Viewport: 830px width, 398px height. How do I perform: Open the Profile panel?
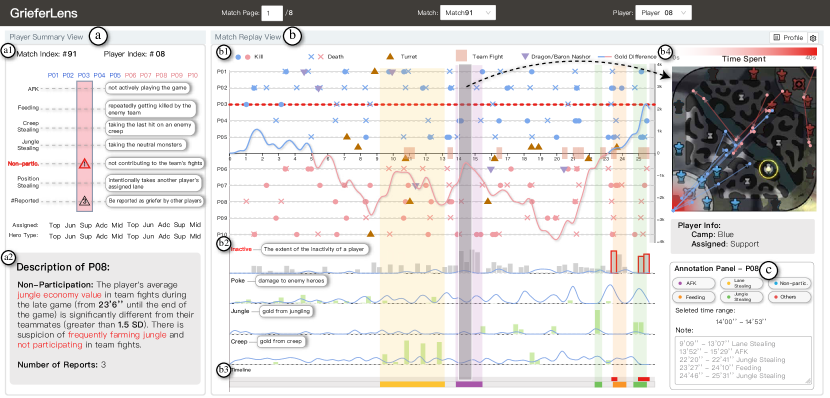point(788,38)
